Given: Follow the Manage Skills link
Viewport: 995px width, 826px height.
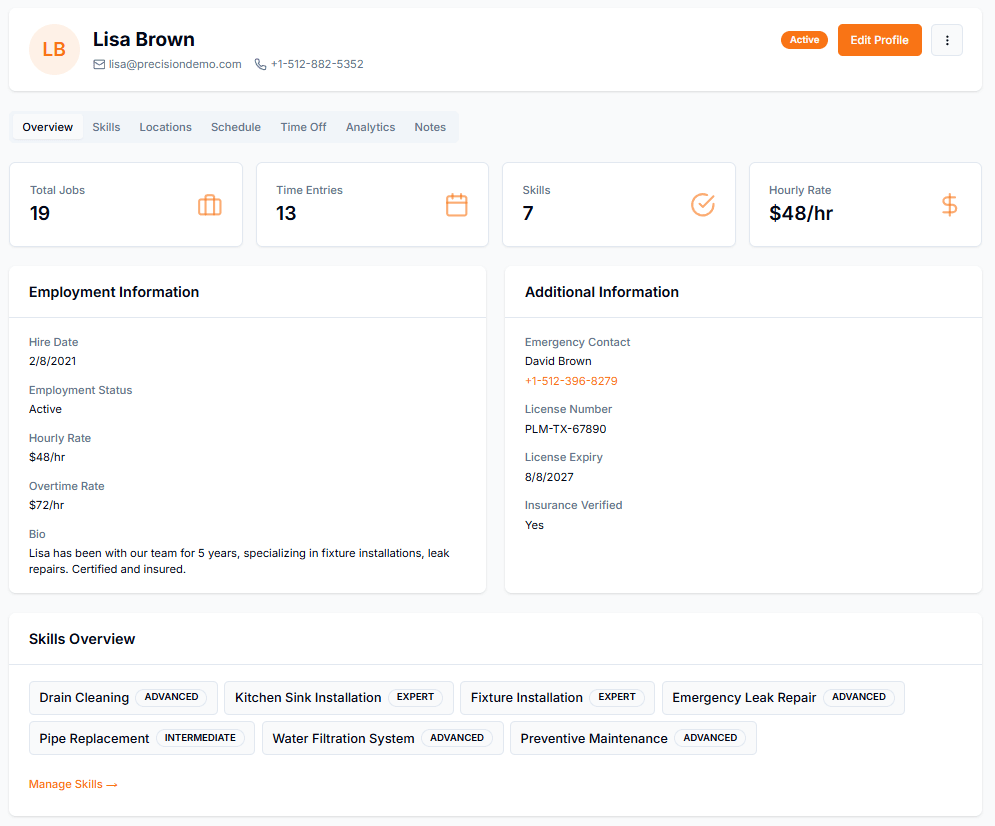Looking at the screenshot, I should click(x=73, y=784).
